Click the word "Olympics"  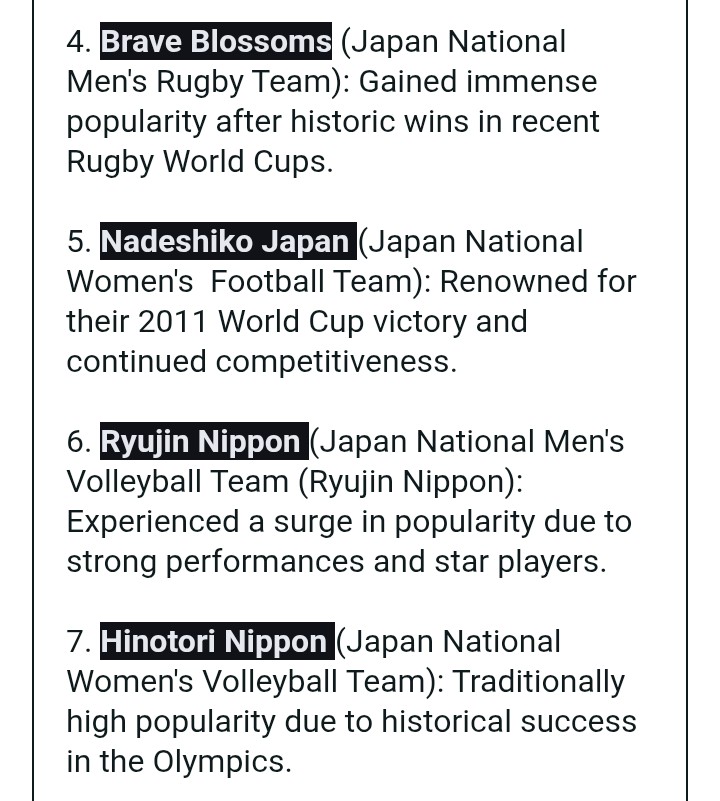(221, 761)
